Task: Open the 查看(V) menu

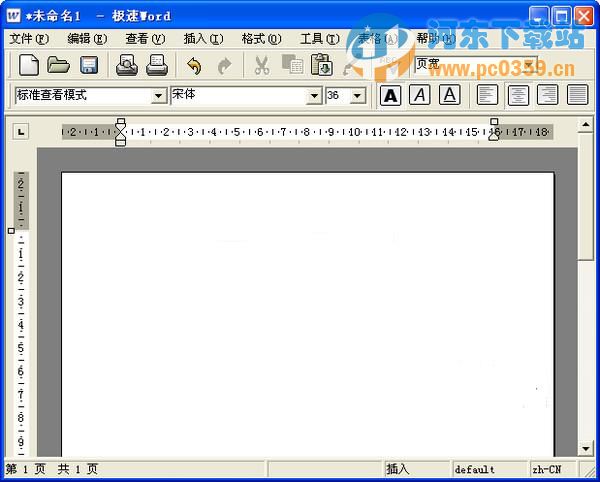Action: click(x=145, y=39)
